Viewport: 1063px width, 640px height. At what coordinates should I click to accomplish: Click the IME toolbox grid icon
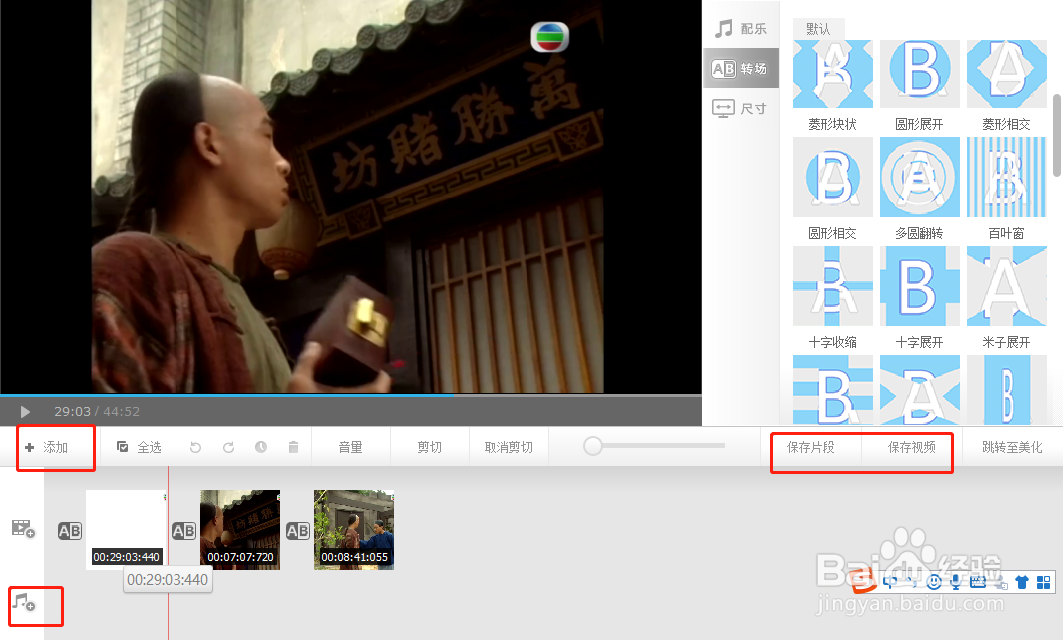click(1043, 582)
